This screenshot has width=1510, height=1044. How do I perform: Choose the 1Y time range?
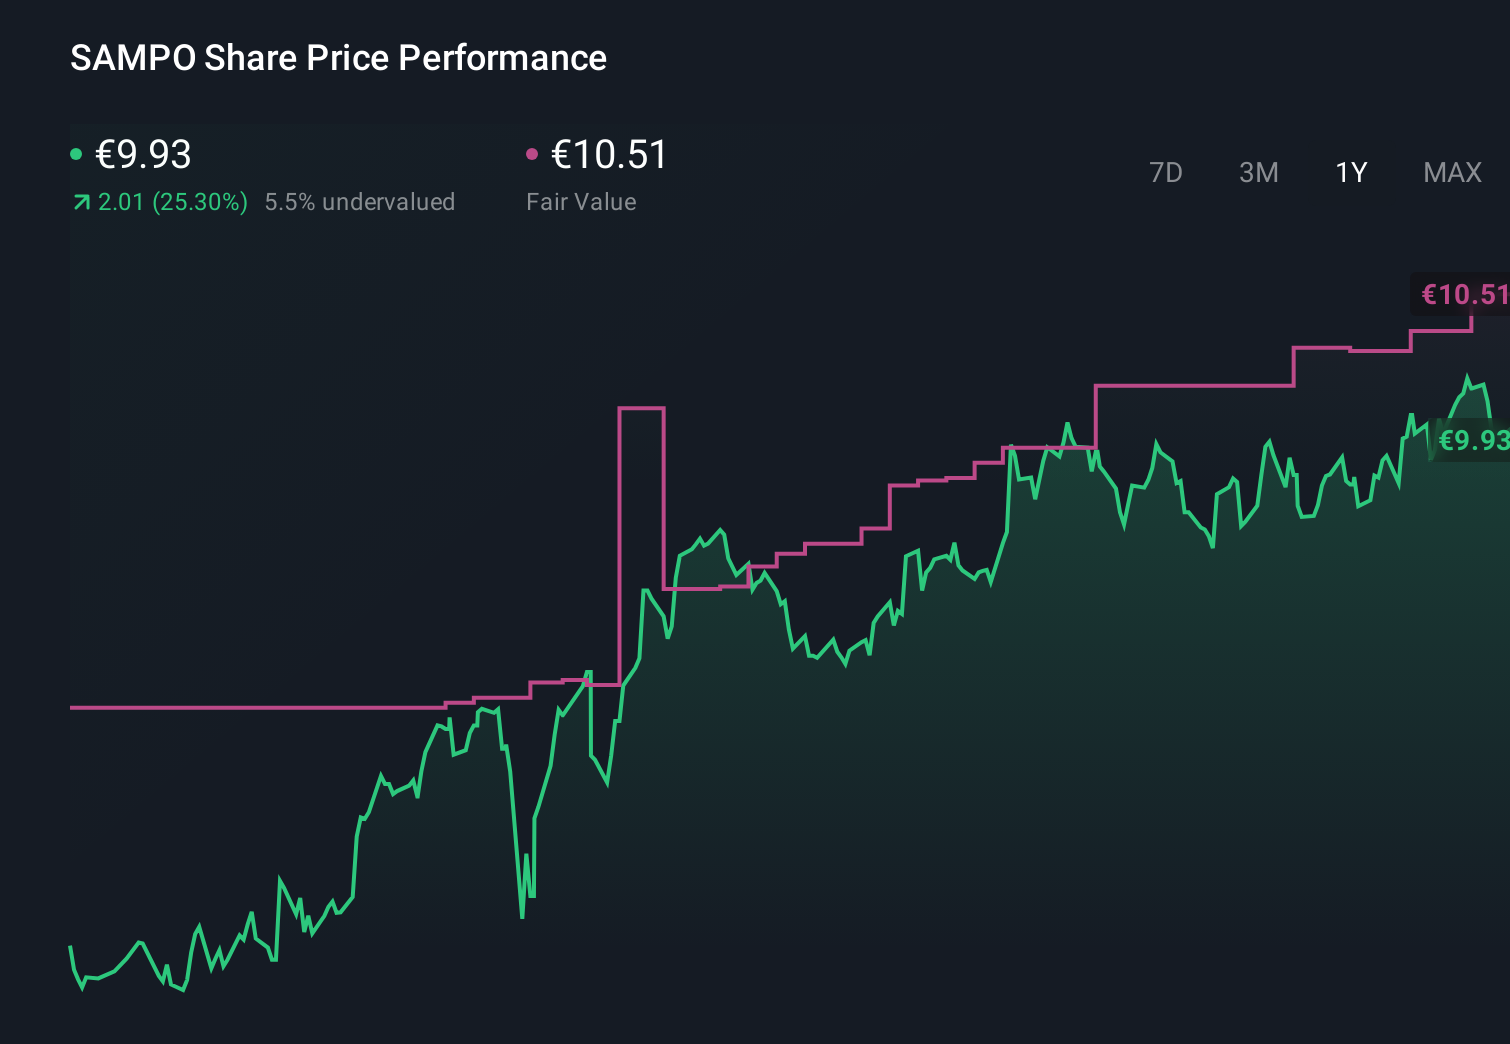(1351, 173)
